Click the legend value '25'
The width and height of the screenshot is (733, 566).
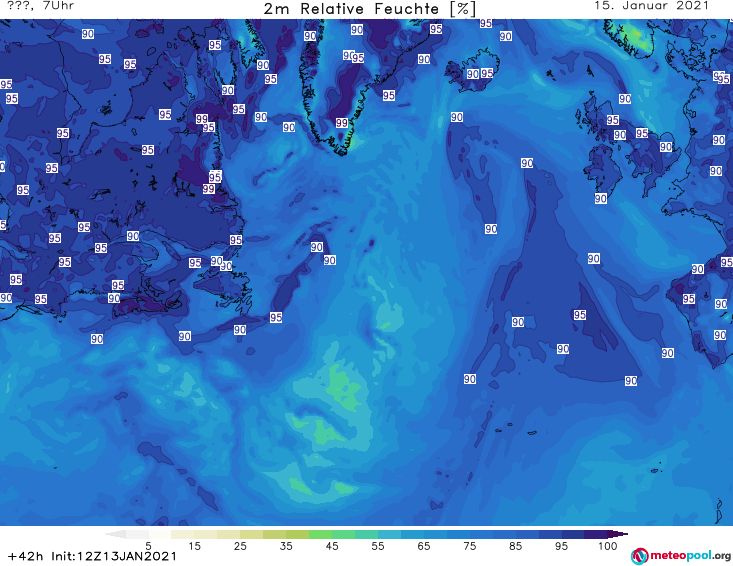tap(240, 546)
